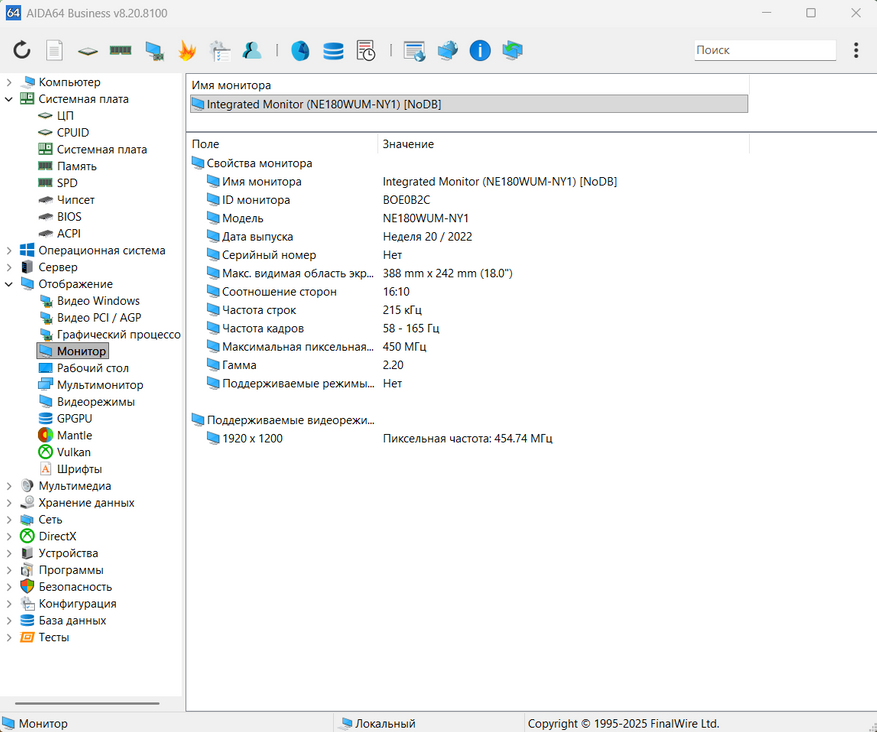
Task: Click the sidebar horizontal scrollbar
Action: pos(87,703)
